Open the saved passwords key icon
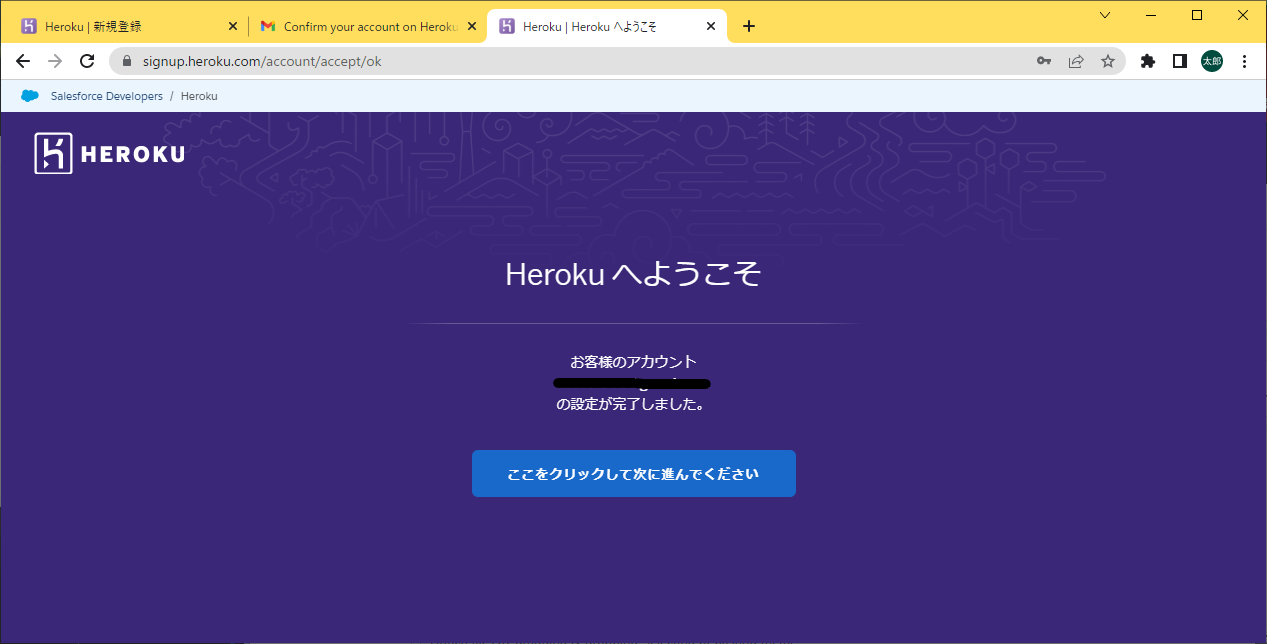This screenshot has width=1267, height=644. pyautogui.click(x=1044, y=61)
